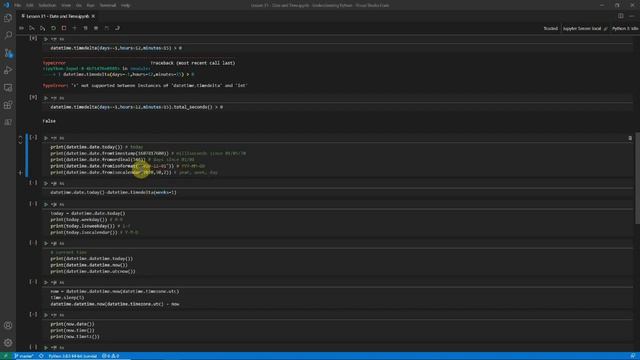Synchronize changes from status bar
This screenshot has width=640, height=360.
pos(41,356)
